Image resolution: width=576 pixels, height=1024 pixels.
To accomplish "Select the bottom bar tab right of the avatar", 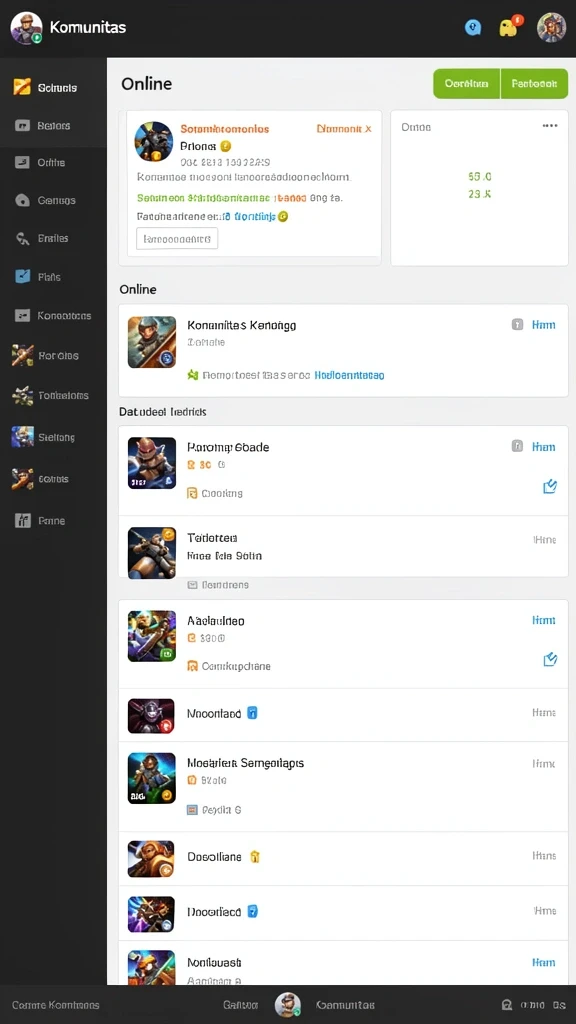I will point(345,1005).
